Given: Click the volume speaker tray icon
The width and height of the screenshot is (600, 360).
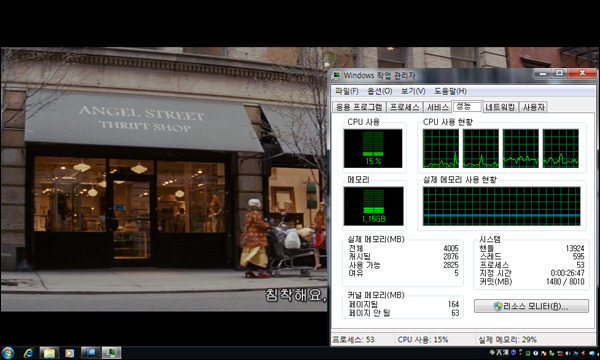Looking at the screenshot, I should click(x=568, y=353).
